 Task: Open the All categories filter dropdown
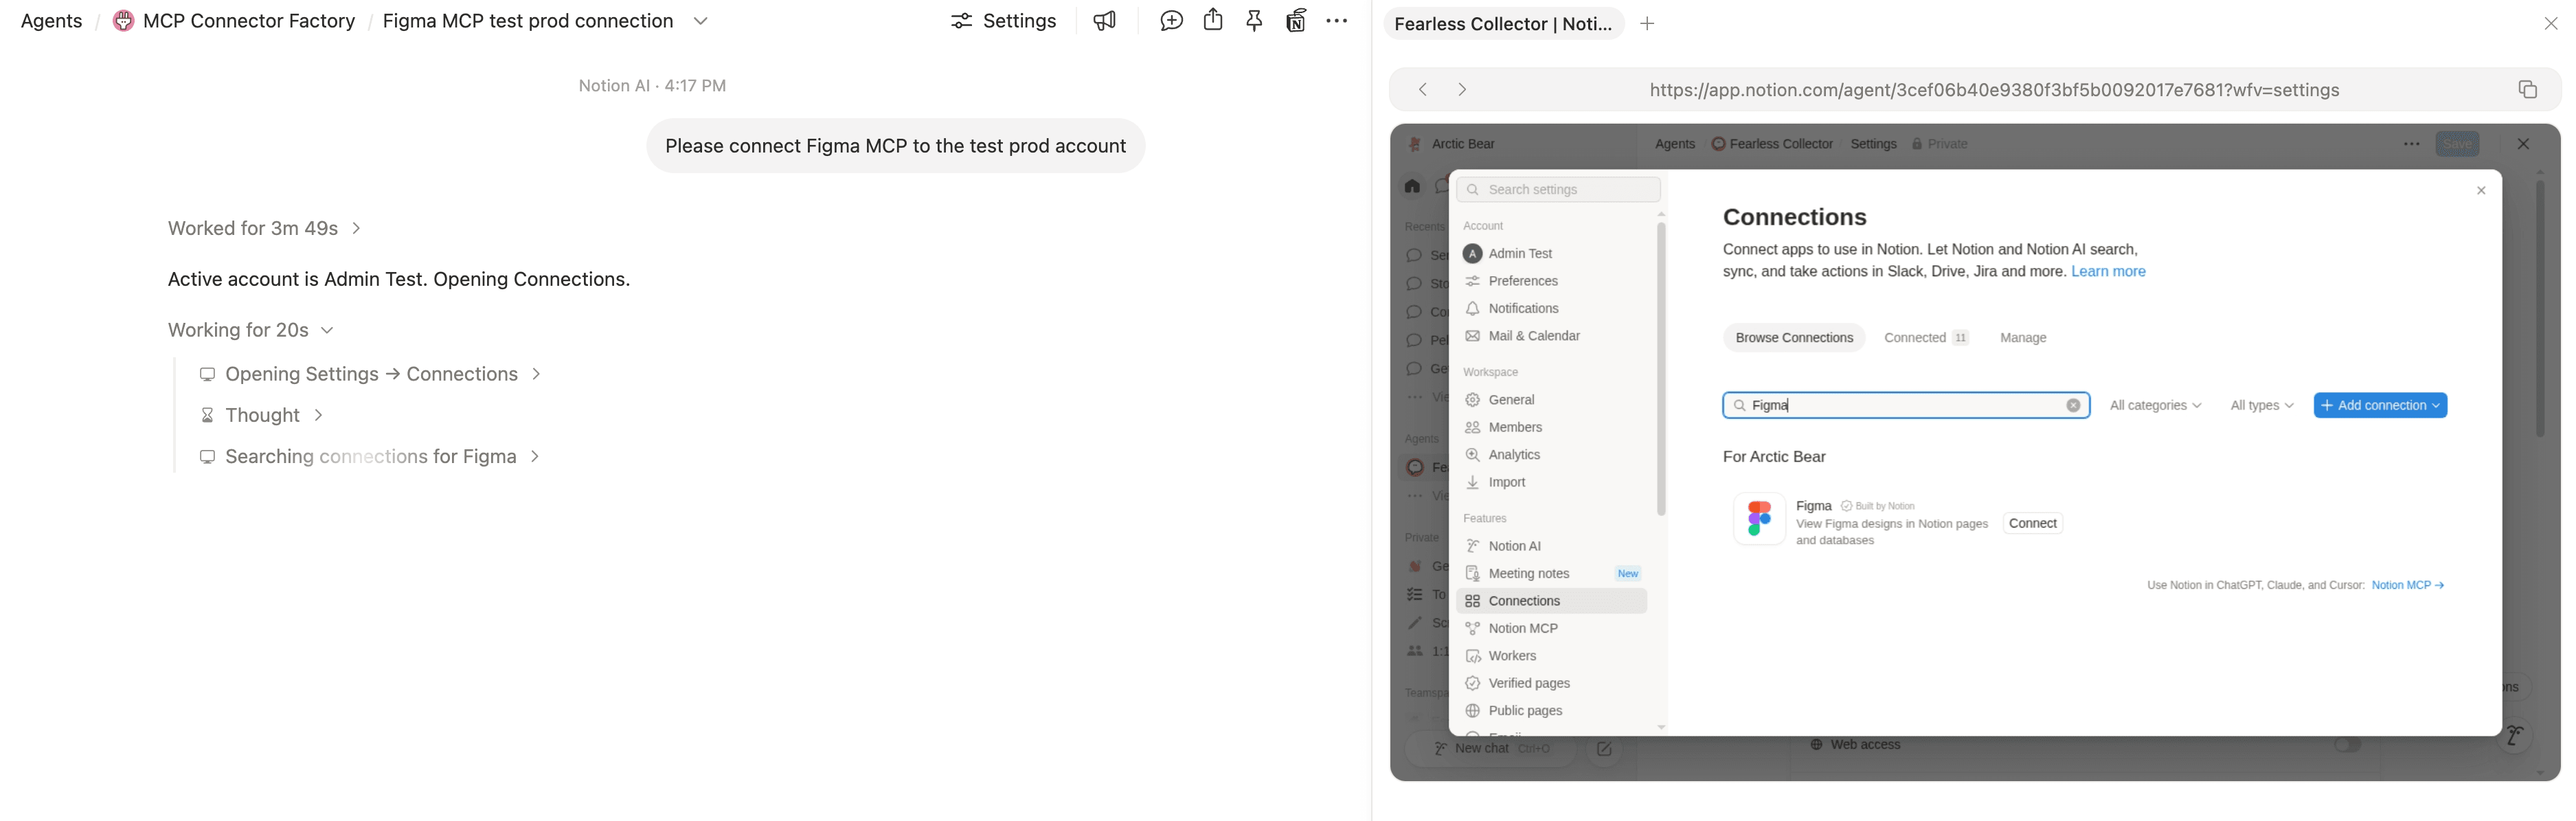pyautogui.click(x=2155, y=406)
